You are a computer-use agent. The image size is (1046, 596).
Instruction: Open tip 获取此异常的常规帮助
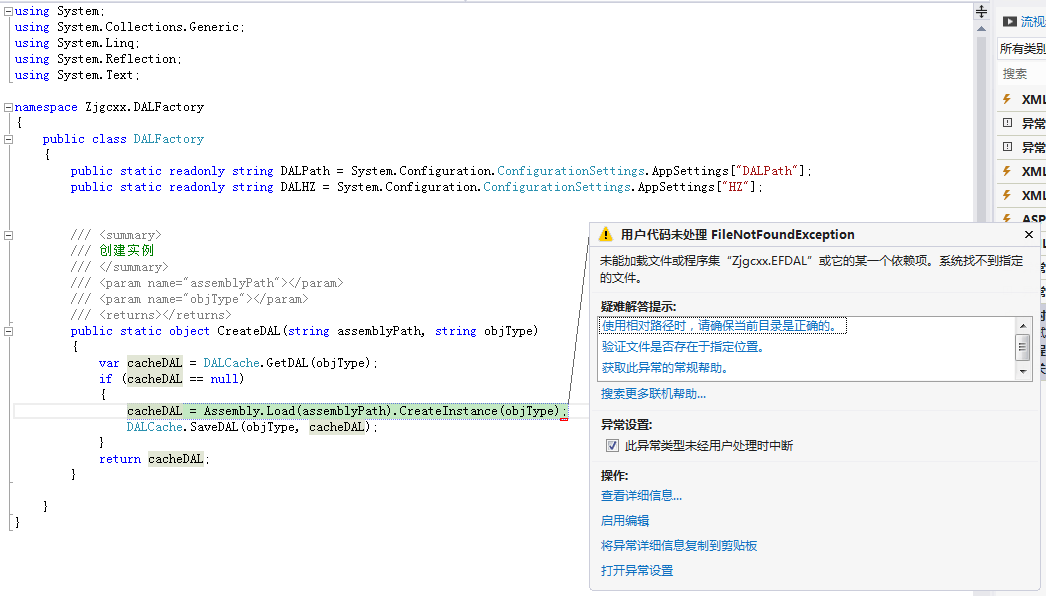pyautogui.click(x=665, y=368)
